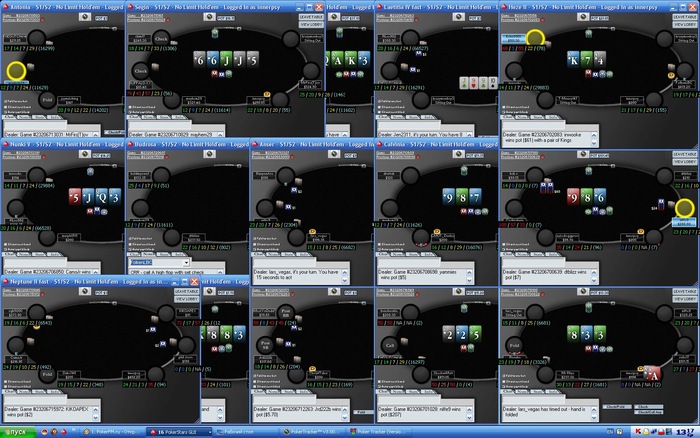Click chat input field in Neptune II table

pyautogui.click(x=35, y=399)
